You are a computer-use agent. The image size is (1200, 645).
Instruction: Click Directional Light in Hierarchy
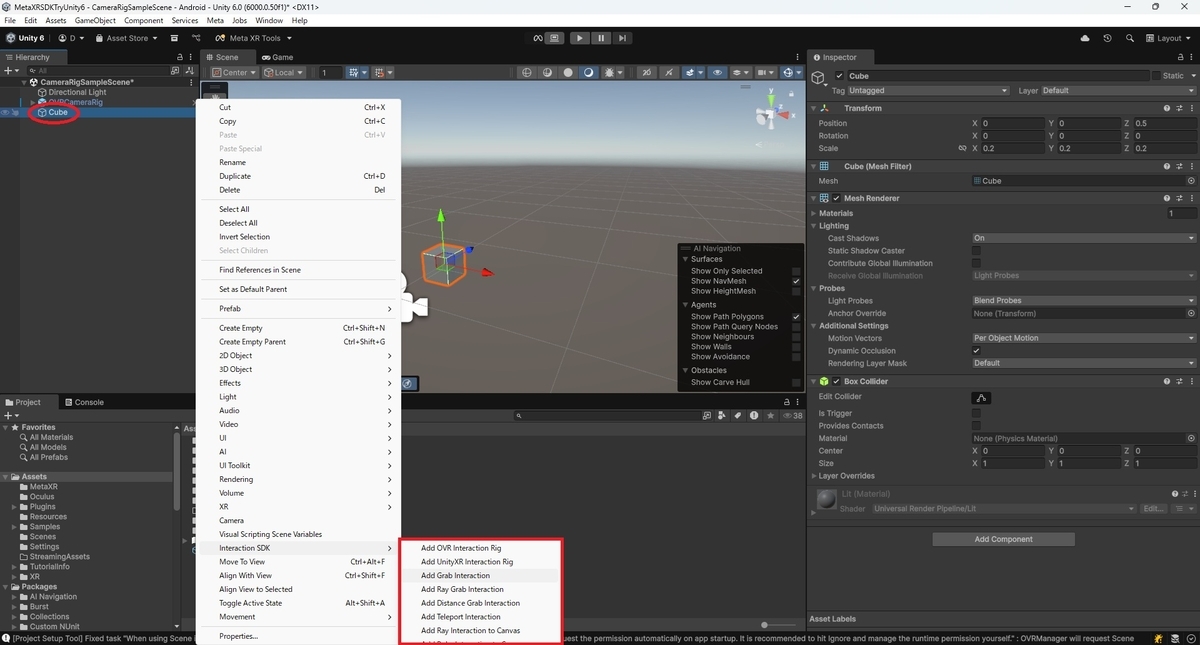pos(77,92)
